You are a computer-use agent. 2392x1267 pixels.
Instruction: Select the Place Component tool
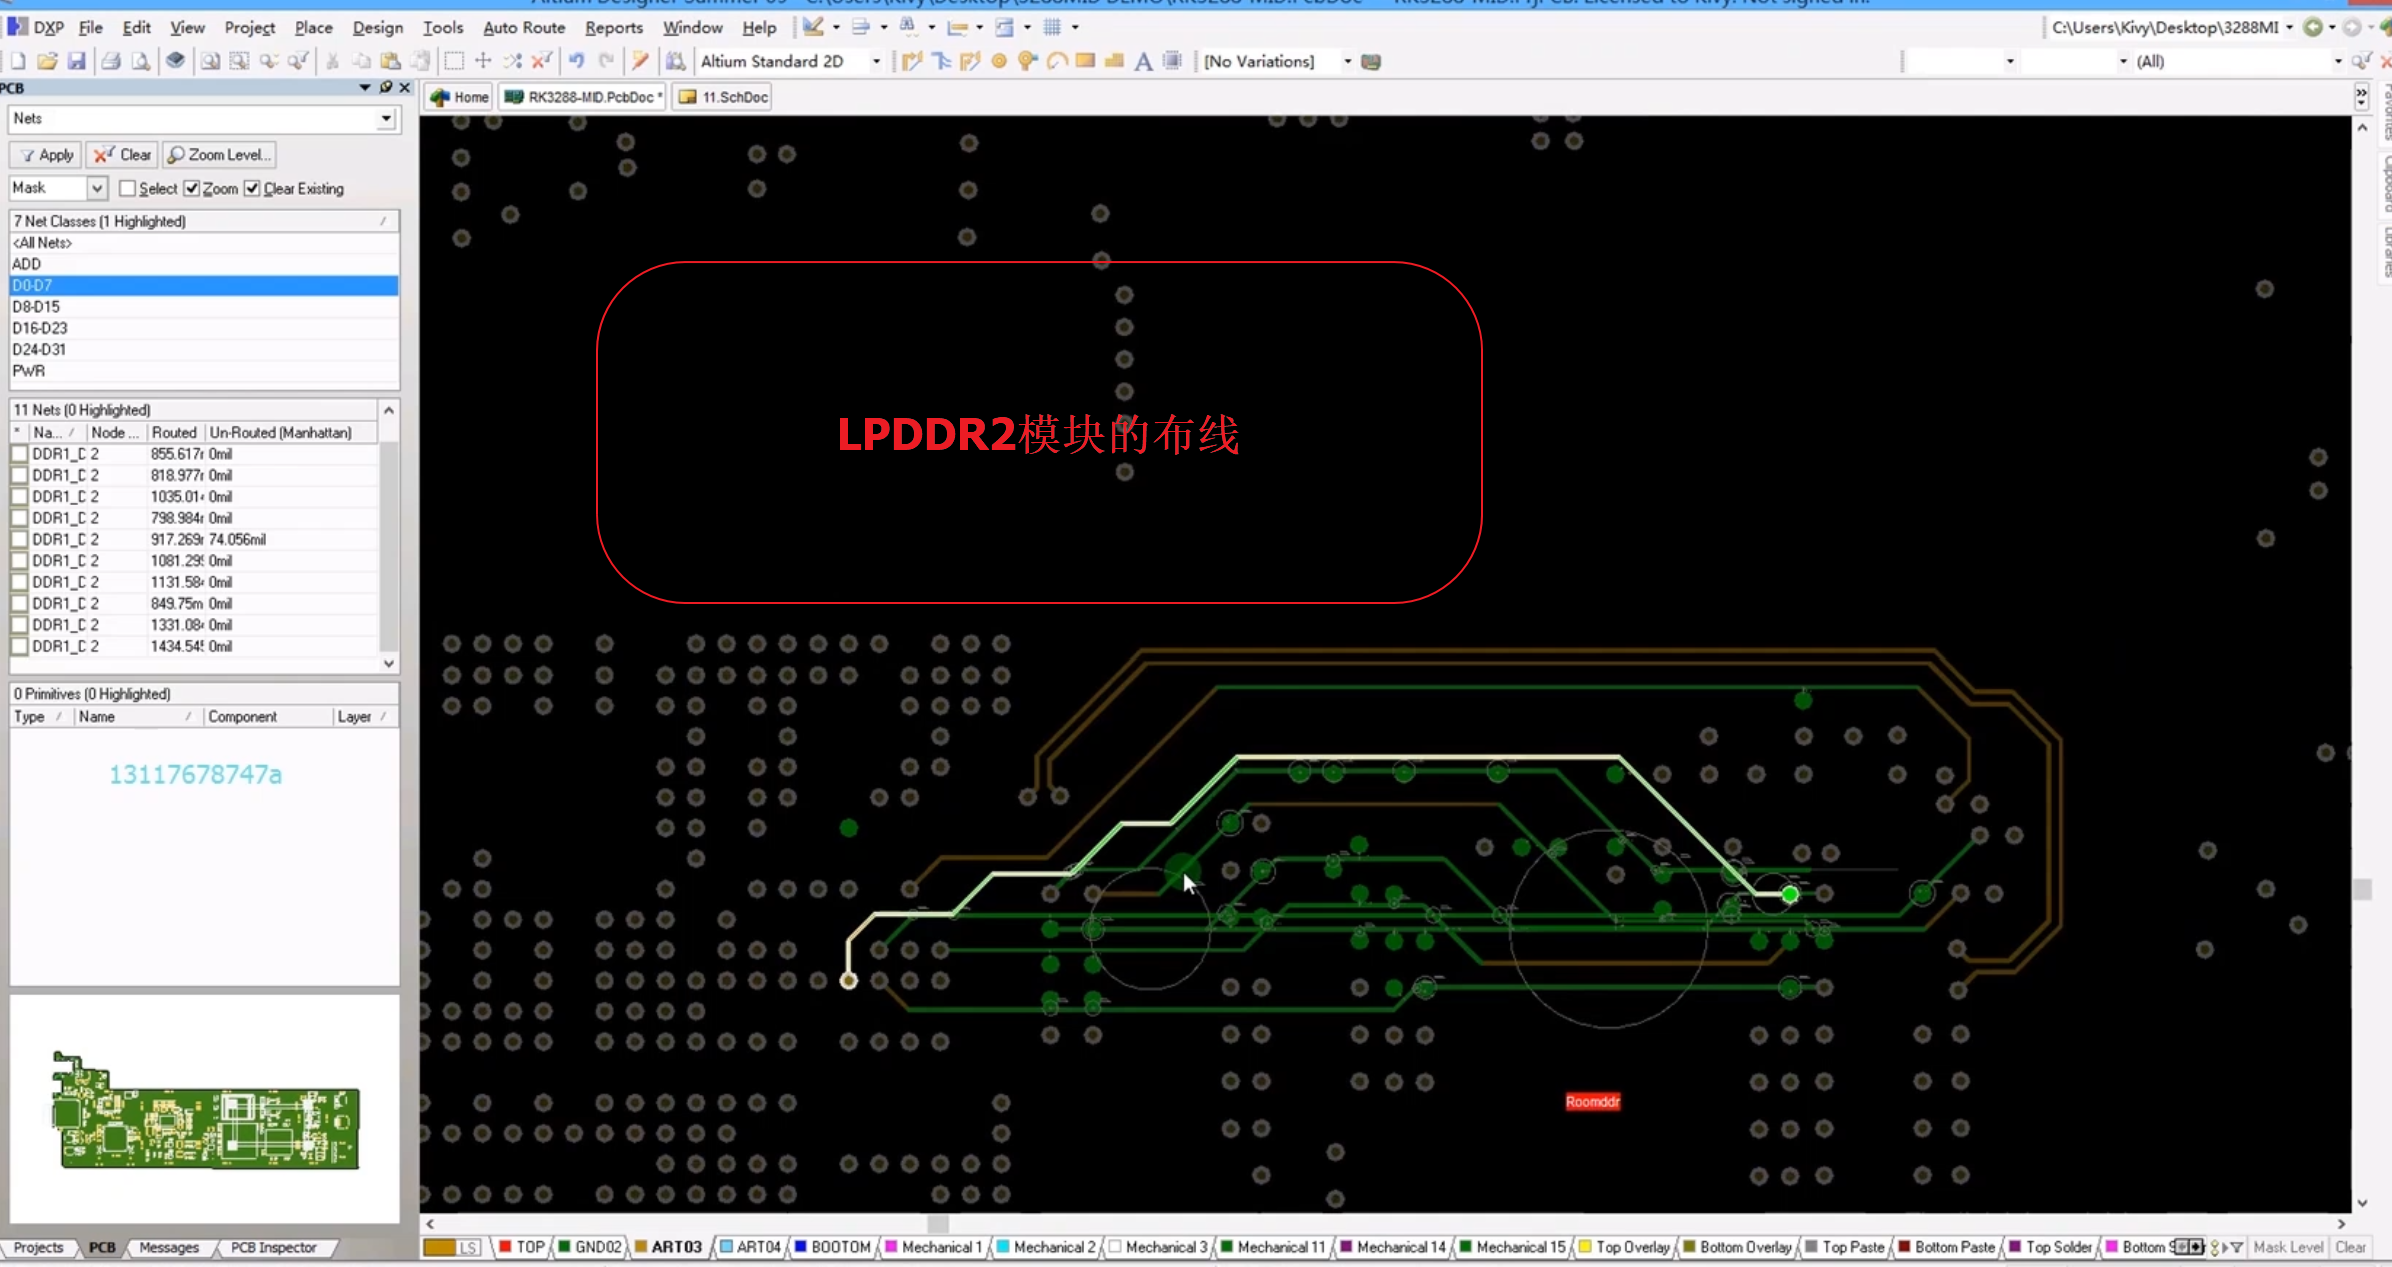tap(1173, 62)
